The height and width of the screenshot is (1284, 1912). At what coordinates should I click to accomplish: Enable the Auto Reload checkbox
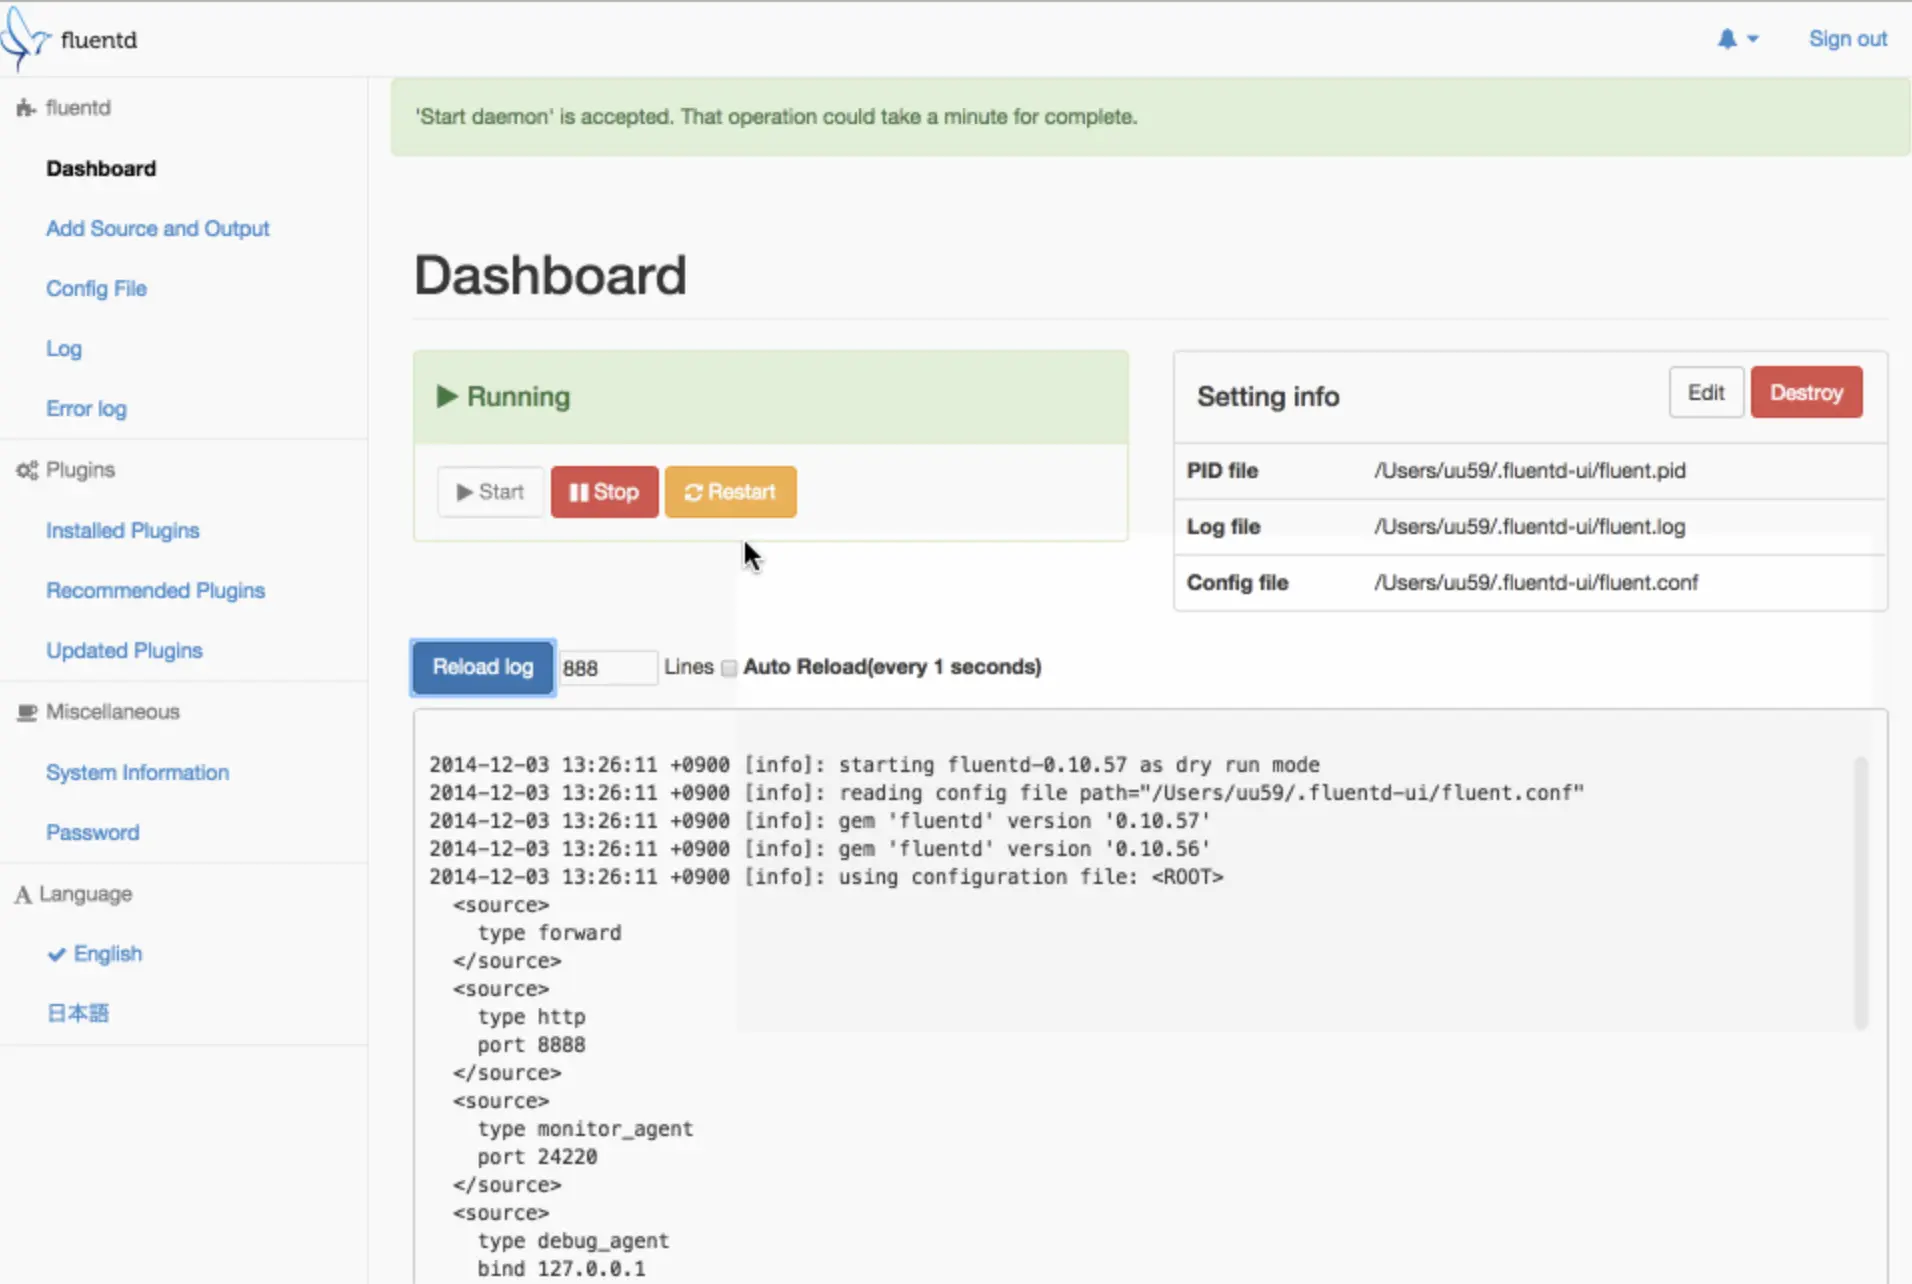(729, 668)
